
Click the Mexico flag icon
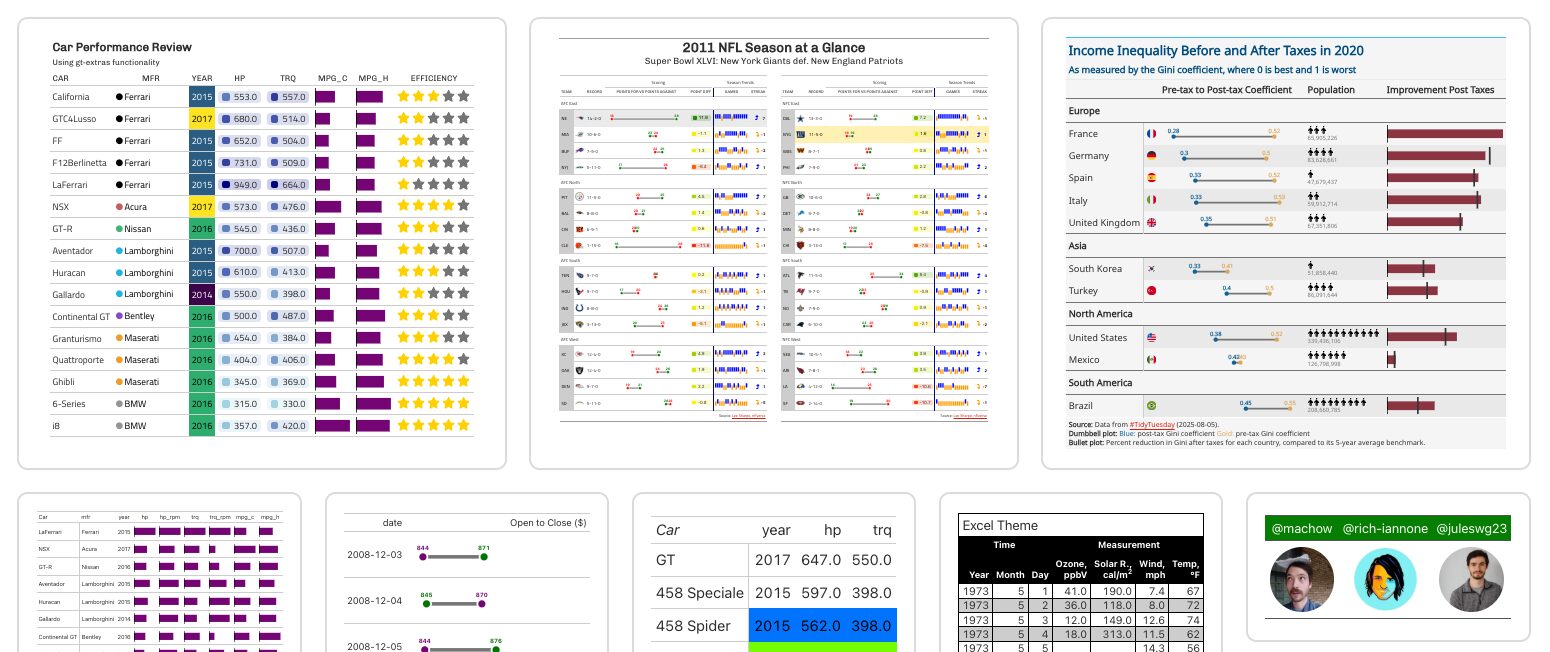click(1151, 359)
